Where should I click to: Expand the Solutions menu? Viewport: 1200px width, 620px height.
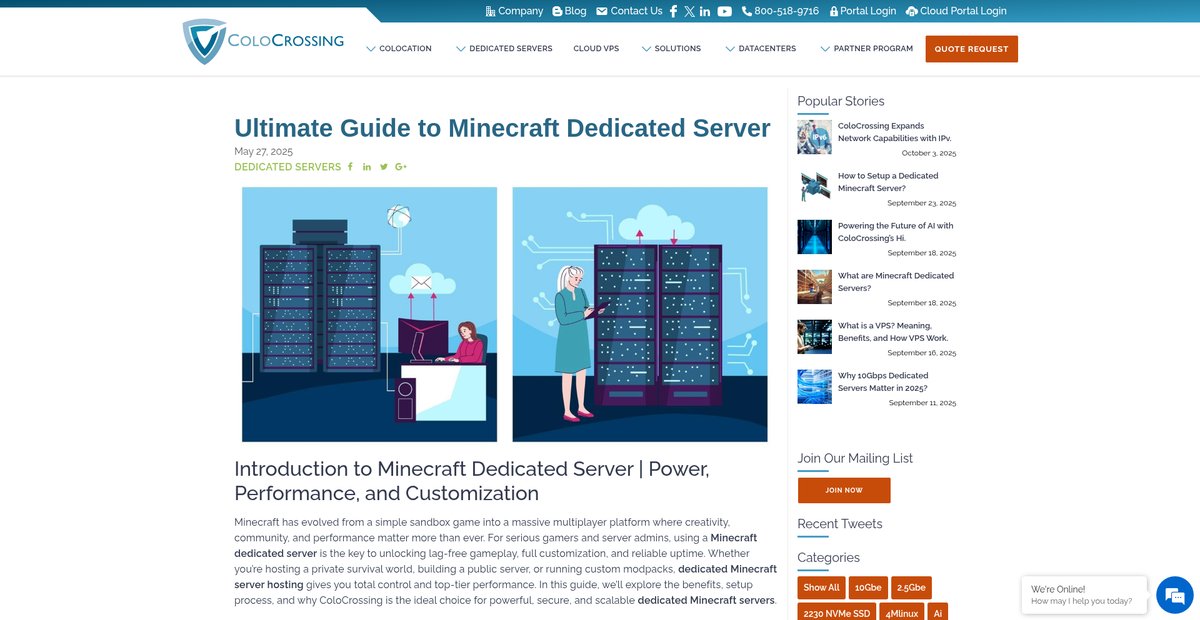(x=671, y=48)
